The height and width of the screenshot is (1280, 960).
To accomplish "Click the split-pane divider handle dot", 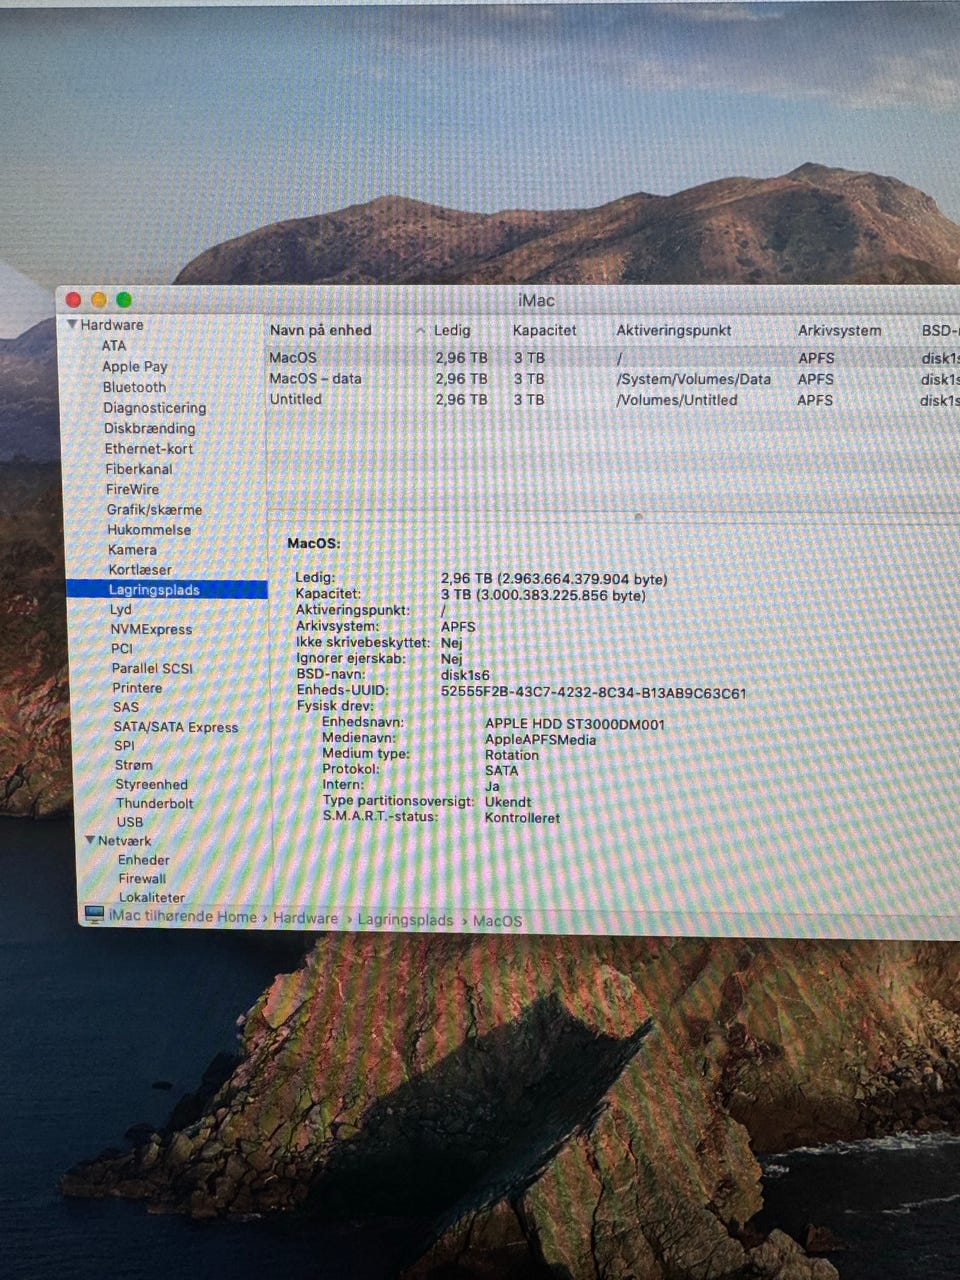I will click(638, 516).
